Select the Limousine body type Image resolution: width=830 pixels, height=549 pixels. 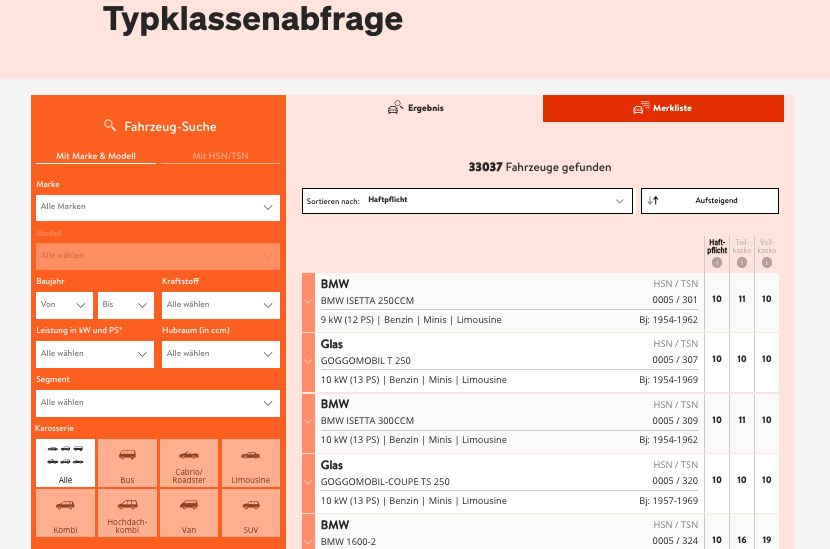click(251, 463)
